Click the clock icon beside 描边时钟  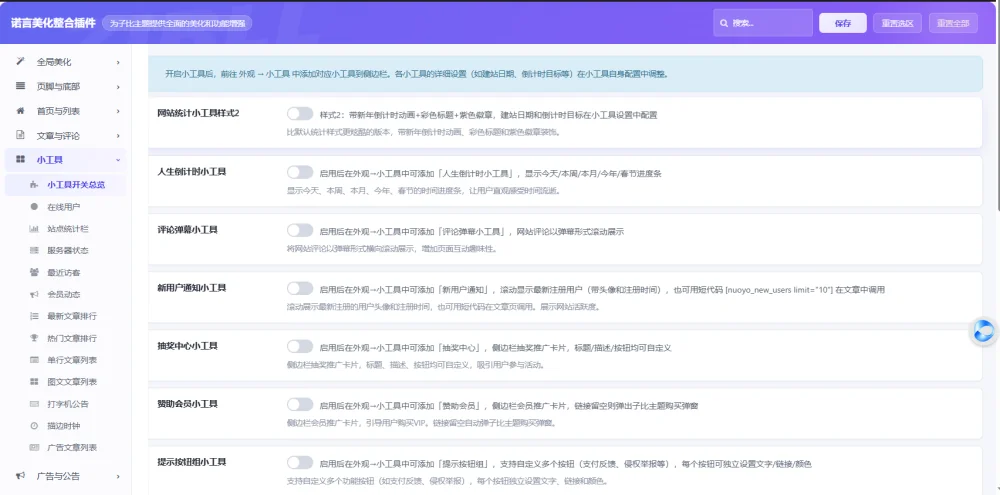pyautogui.click(x=34, y=425)
